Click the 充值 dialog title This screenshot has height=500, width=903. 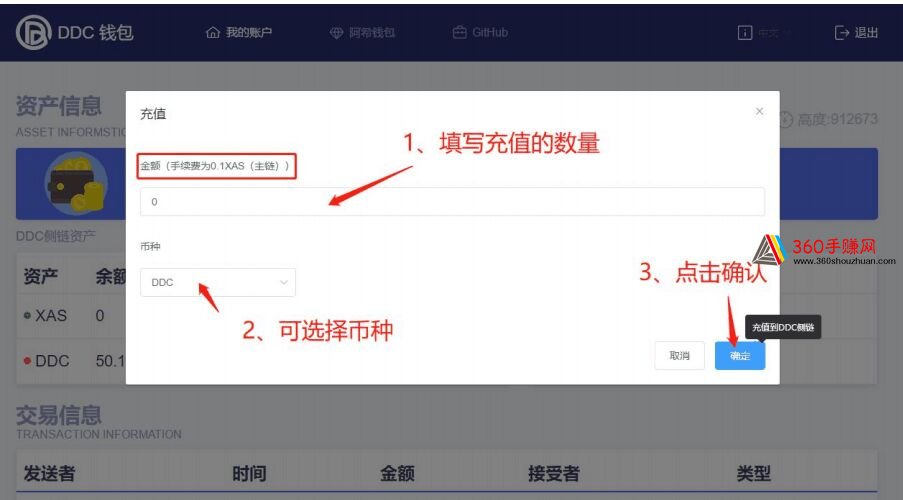[x=153, y=113]
